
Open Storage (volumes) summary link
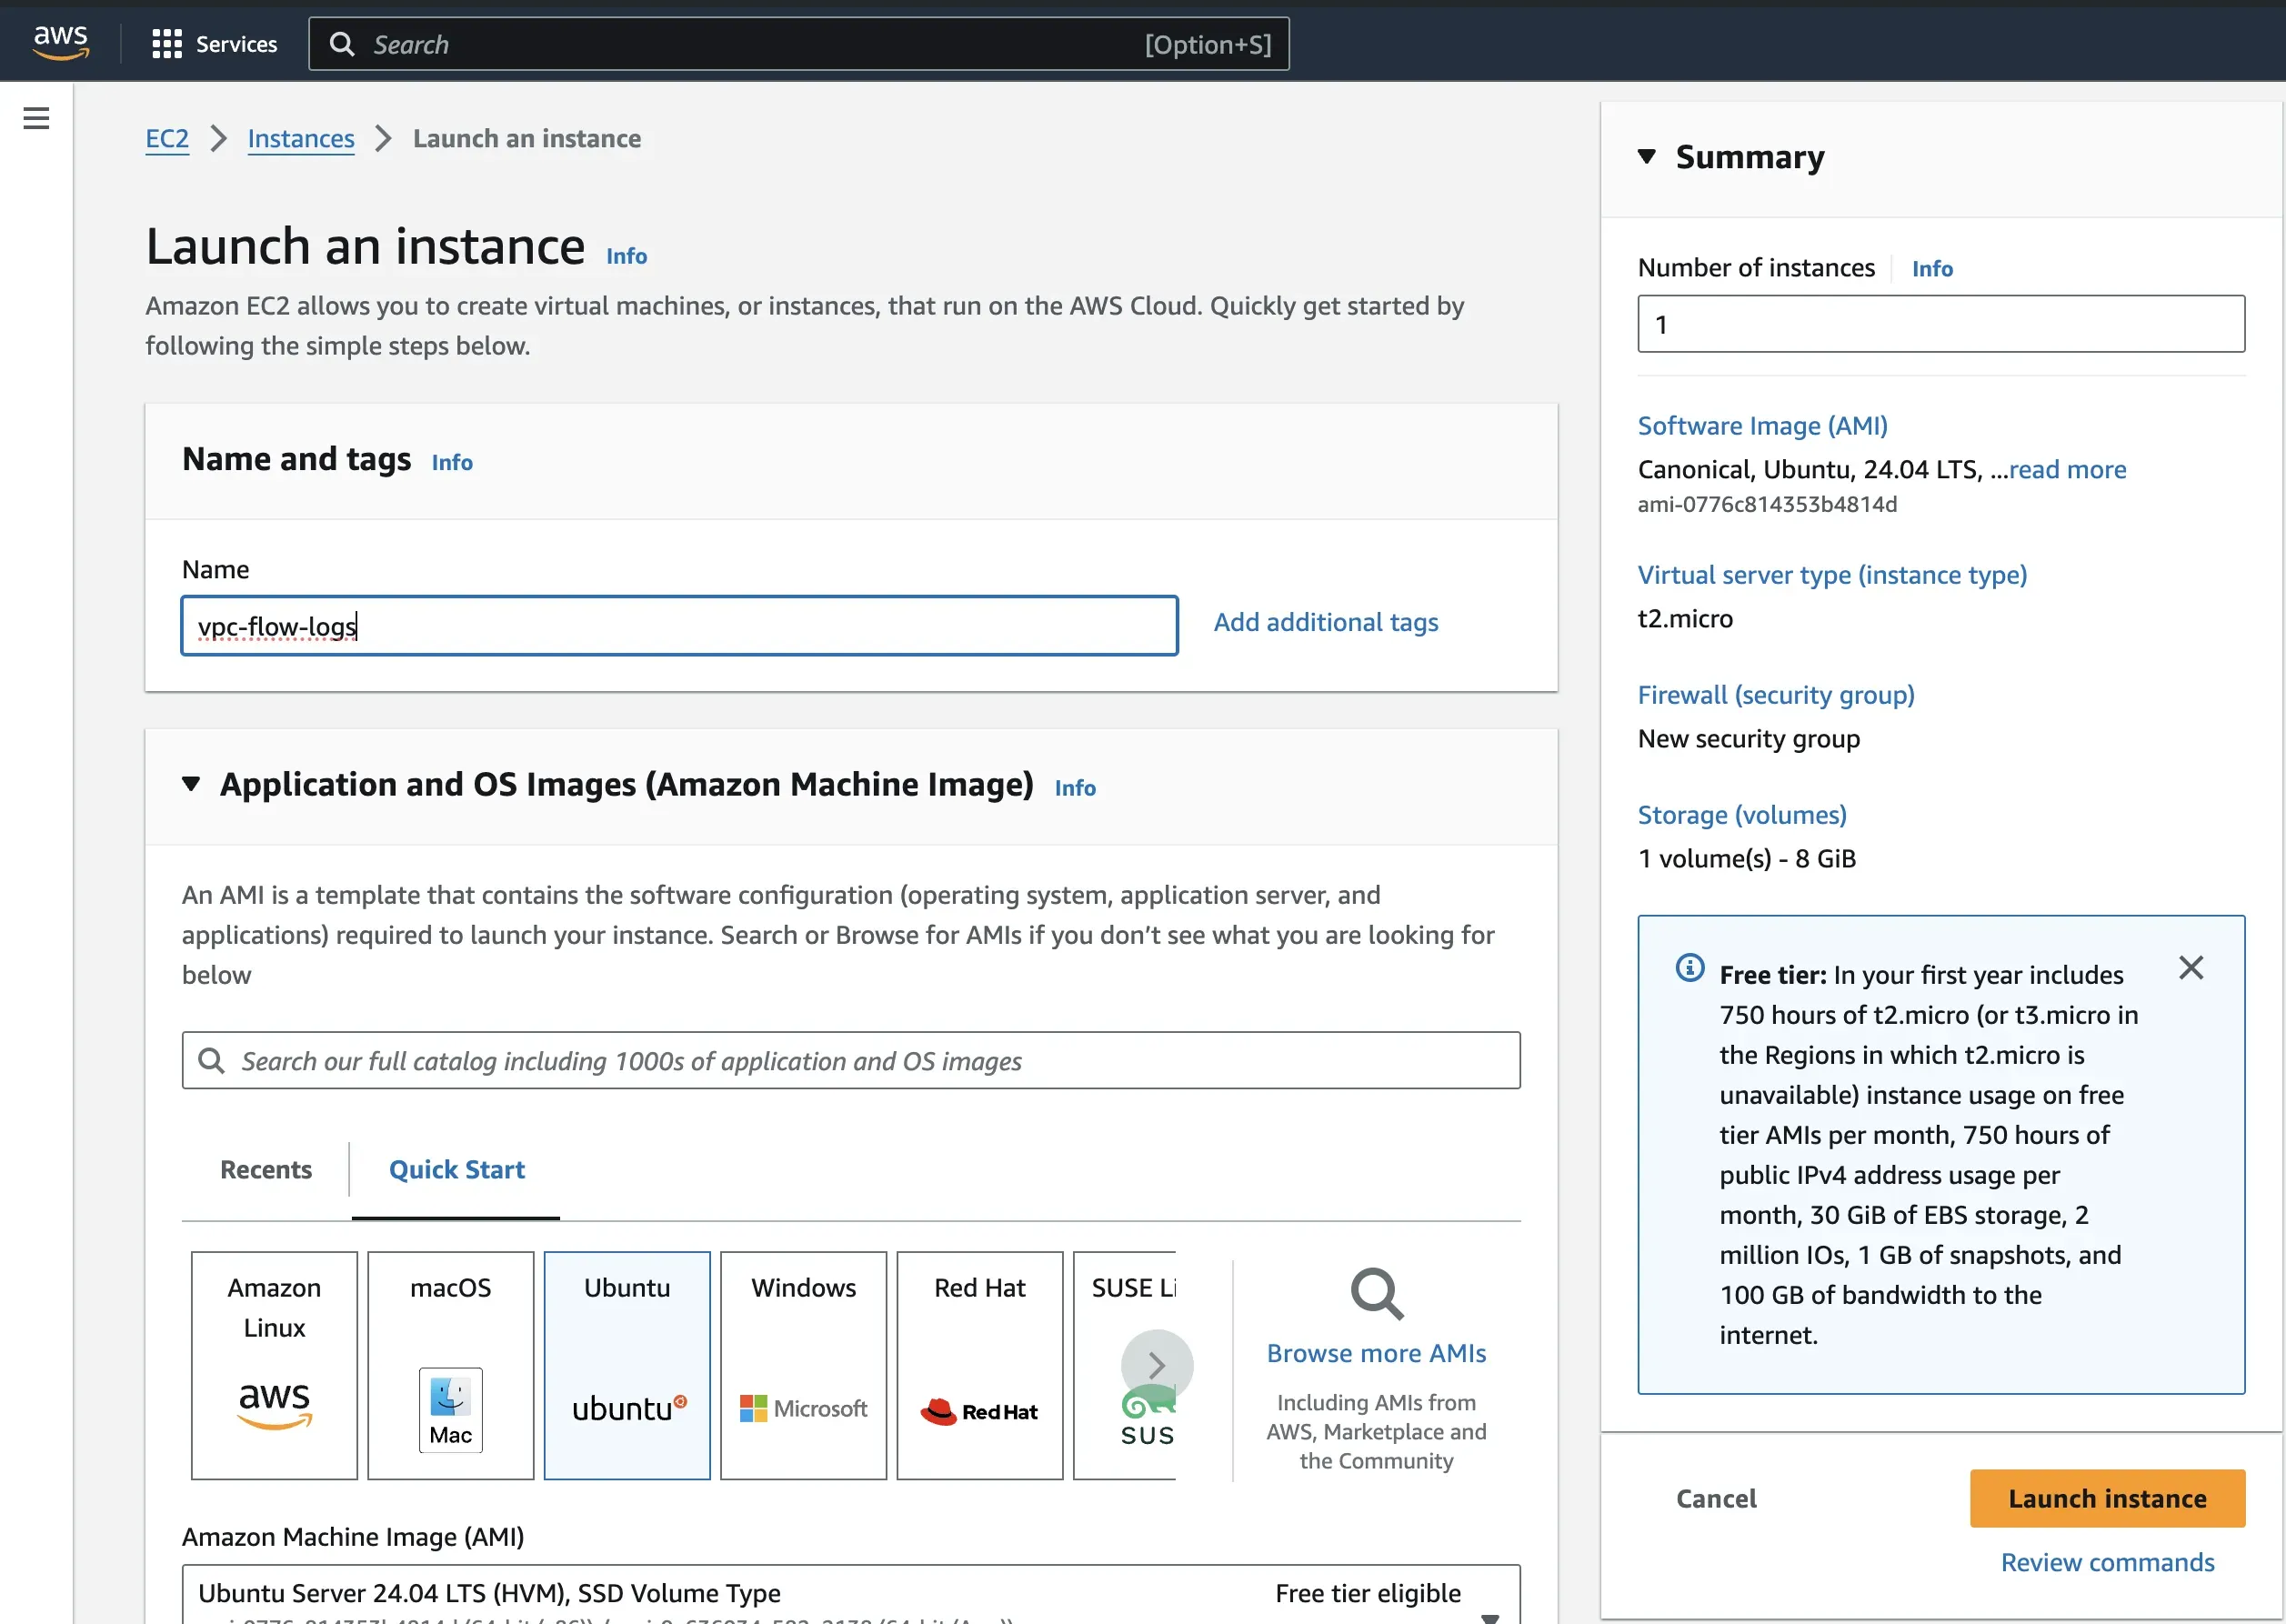pos(1742,815)
